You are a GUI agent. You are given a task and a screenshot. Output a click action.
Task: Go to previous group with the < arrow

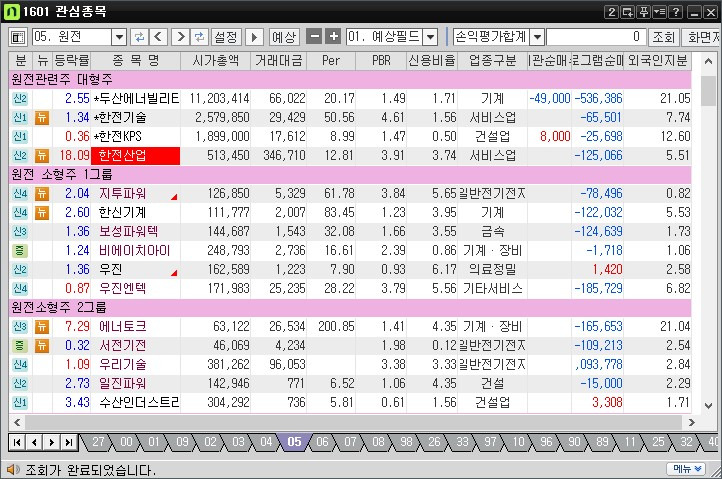(x=158, y=37)
